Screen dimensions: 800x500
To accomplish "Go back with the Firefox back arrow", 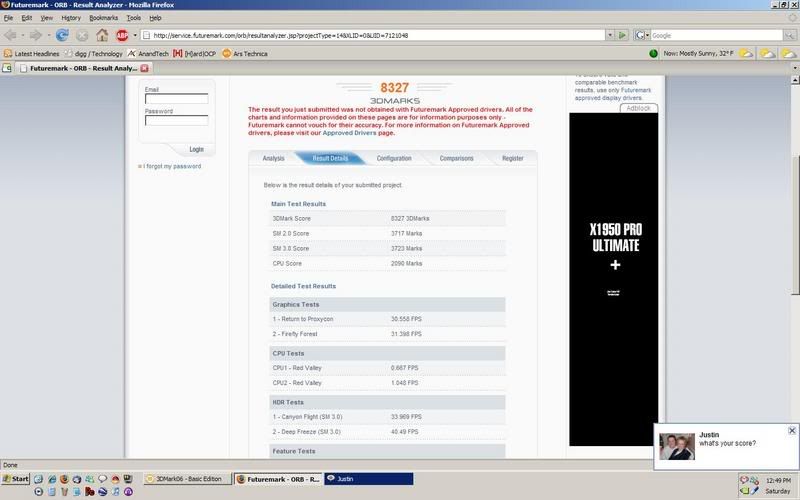I will pos(10,35).
